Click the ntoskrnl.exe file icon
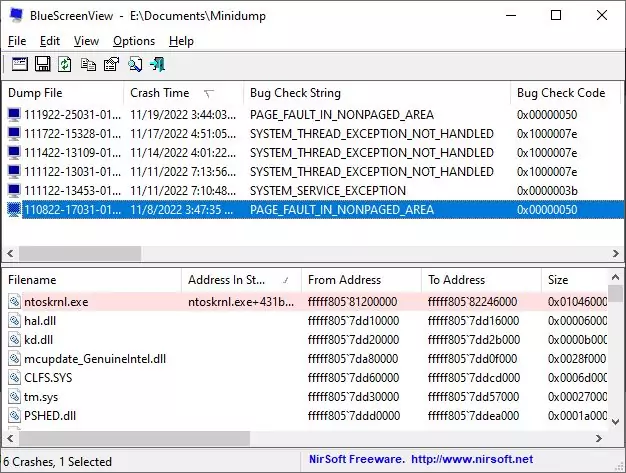The height and width of the screenshot is (473, 626). pyautogui.click(x=14, y=301)
